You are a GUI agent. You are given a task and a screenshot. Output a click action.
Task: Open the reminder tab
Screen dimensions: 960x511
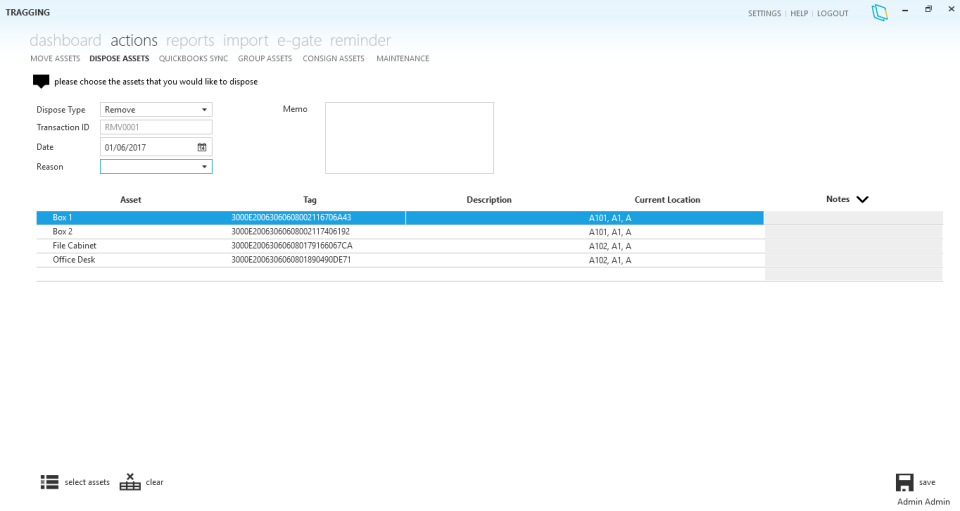point(360,40)
